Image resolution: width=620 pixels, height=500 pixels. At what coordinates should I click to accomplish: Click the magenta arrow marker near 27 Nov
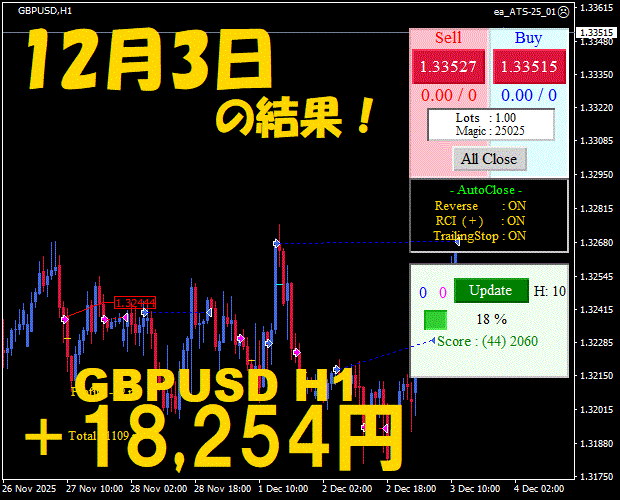pyautogui.click(x=65, y=319)
